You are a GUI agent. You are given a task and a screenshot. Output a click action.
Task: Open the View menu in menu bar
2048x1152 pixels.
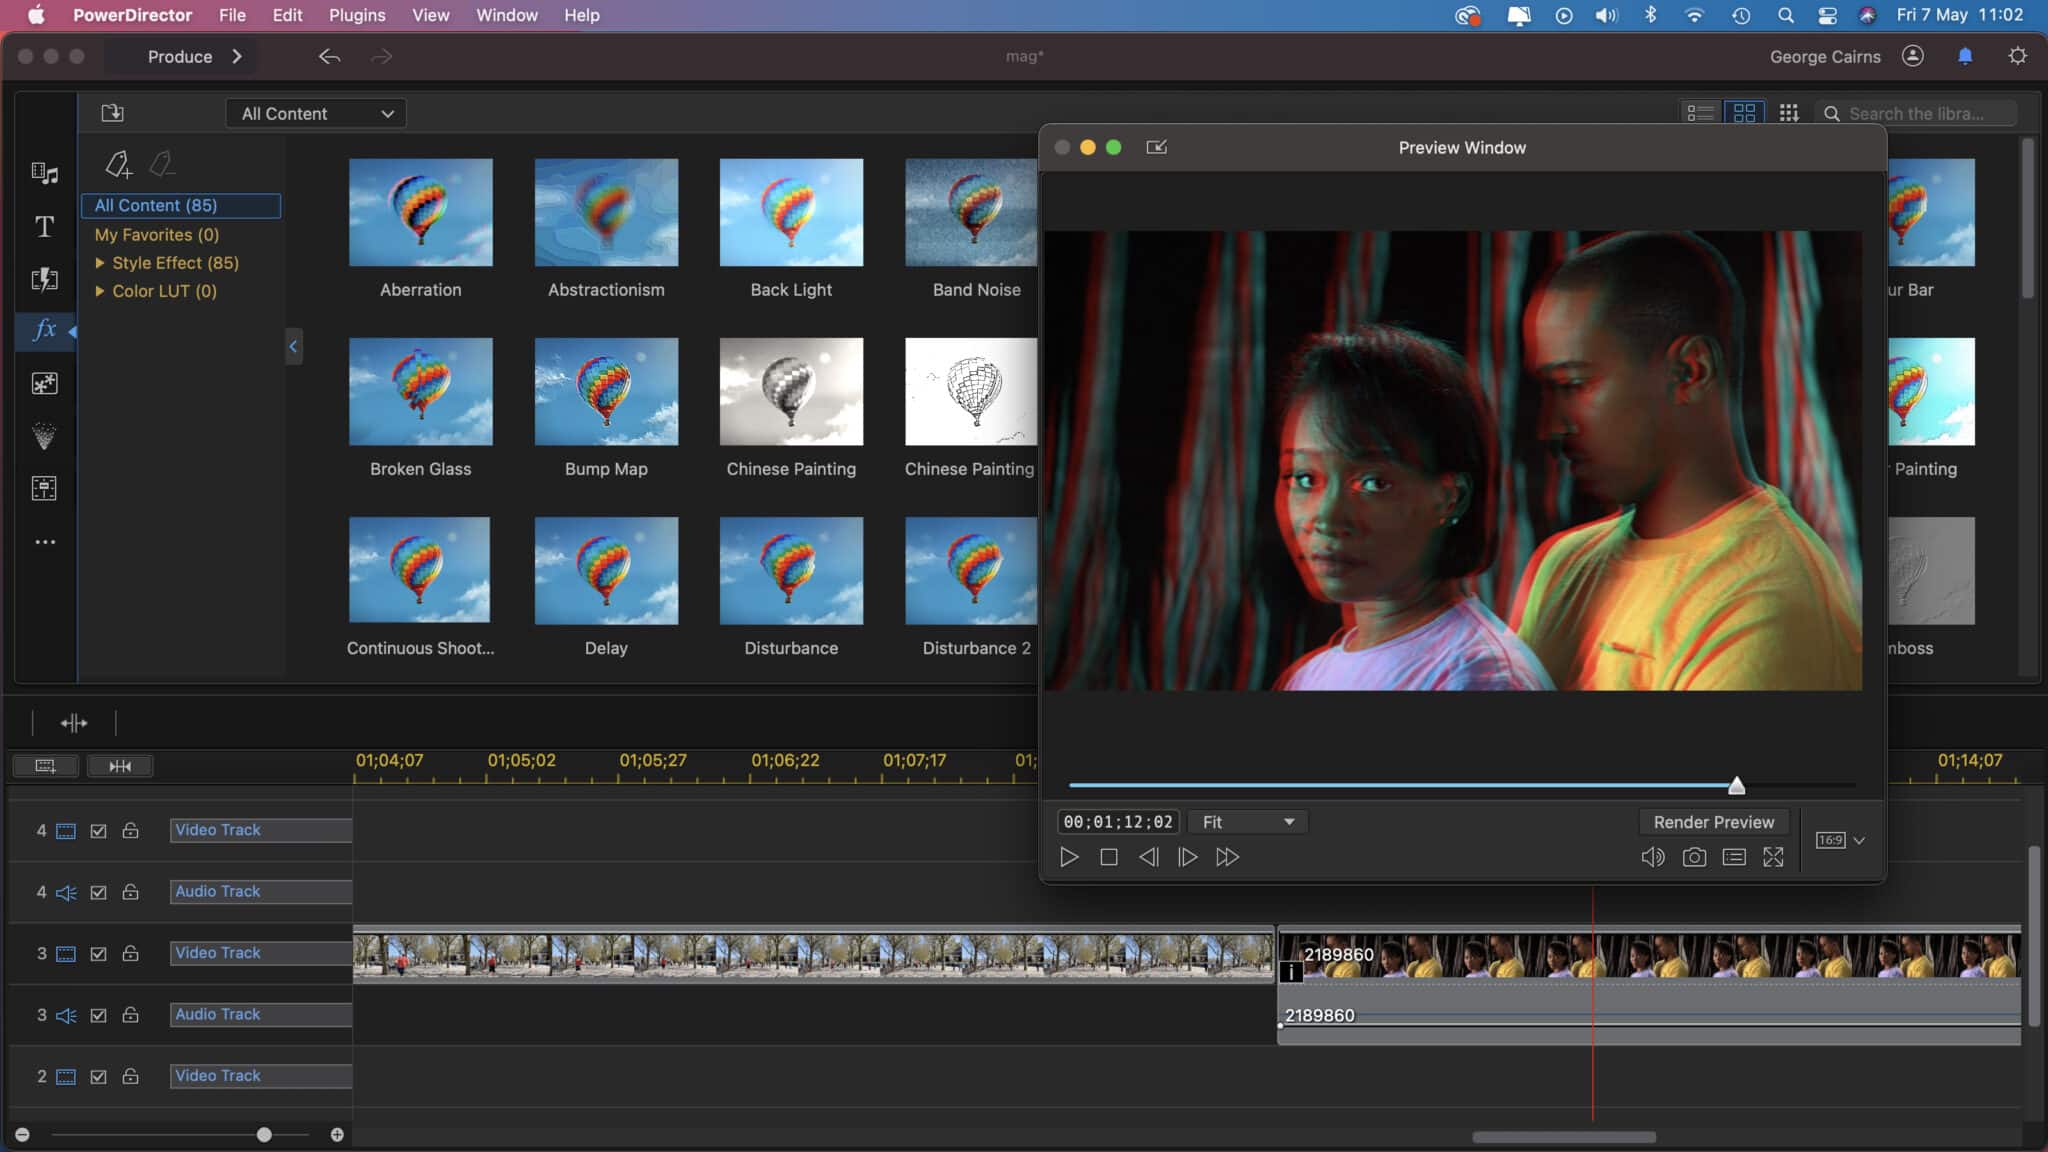[x=430, y=14]
